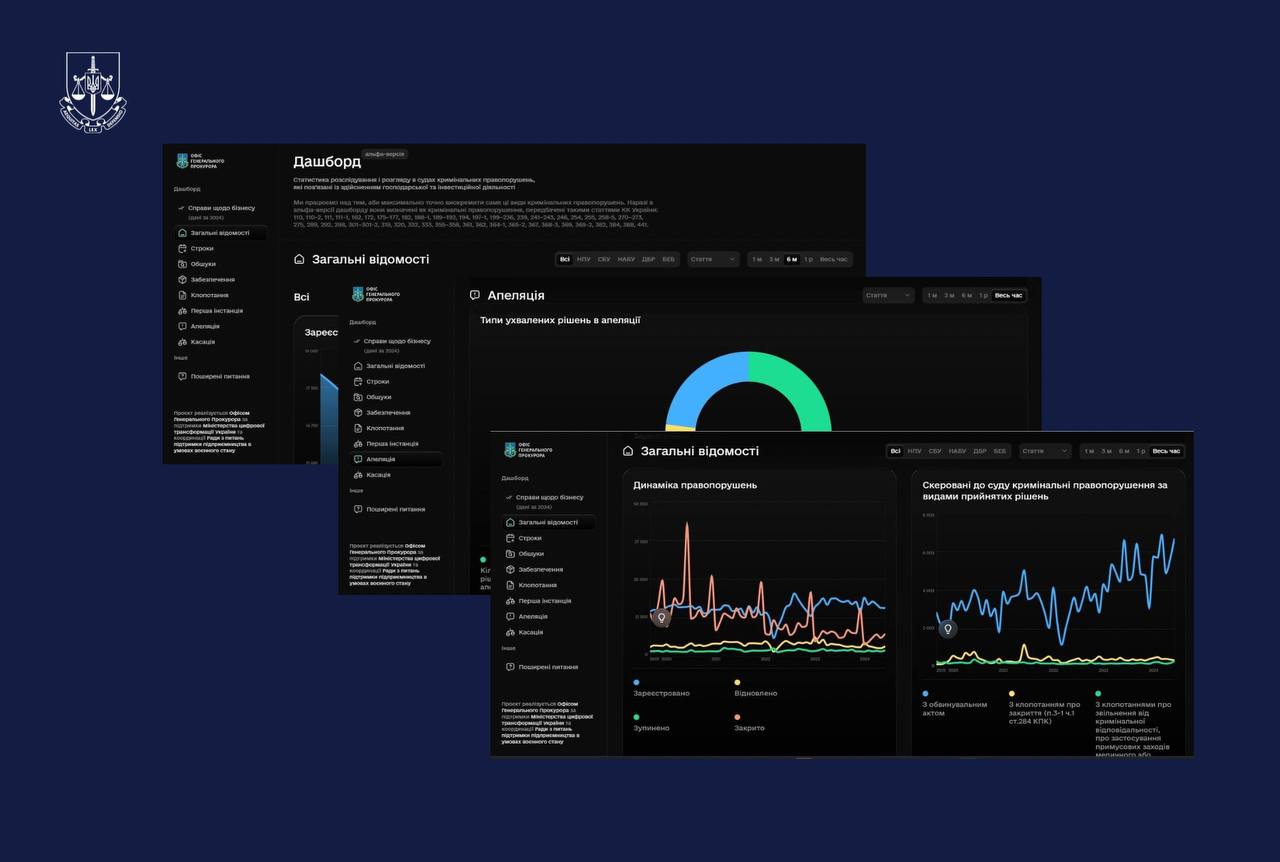Open Обшуки icon in Дашборд window sidebar

pyautogui.click(x=182, y=264)
